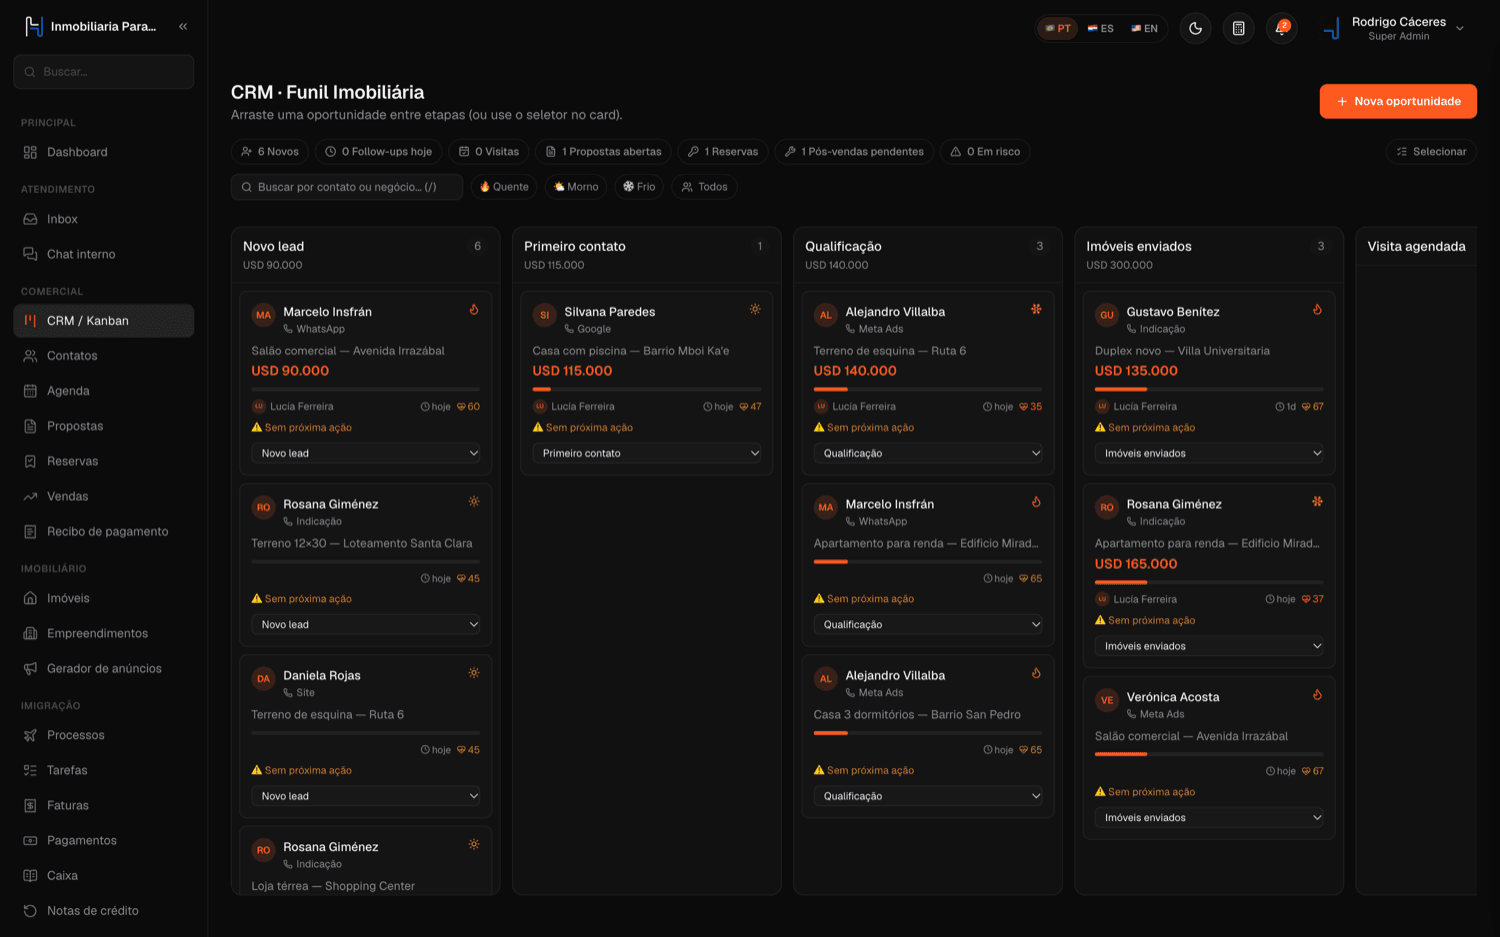This screenshot has height=937, width=1500.
Task: Click the SI avatar on Silvana Paredes card
Action: tap(545, 315)
